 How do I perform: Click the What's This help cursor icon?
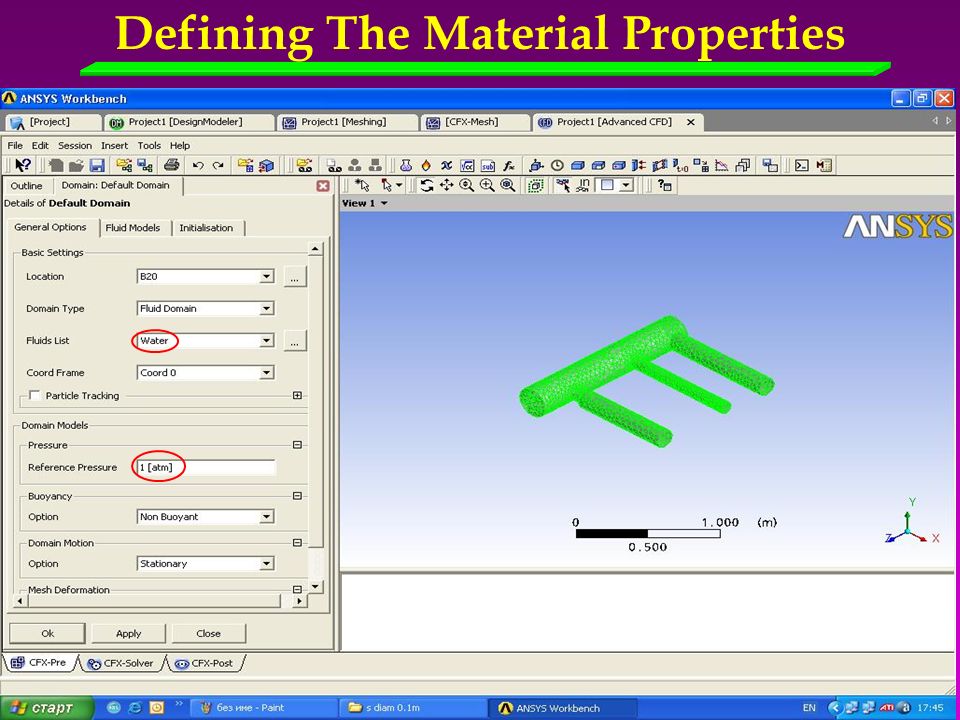[23, 165]
